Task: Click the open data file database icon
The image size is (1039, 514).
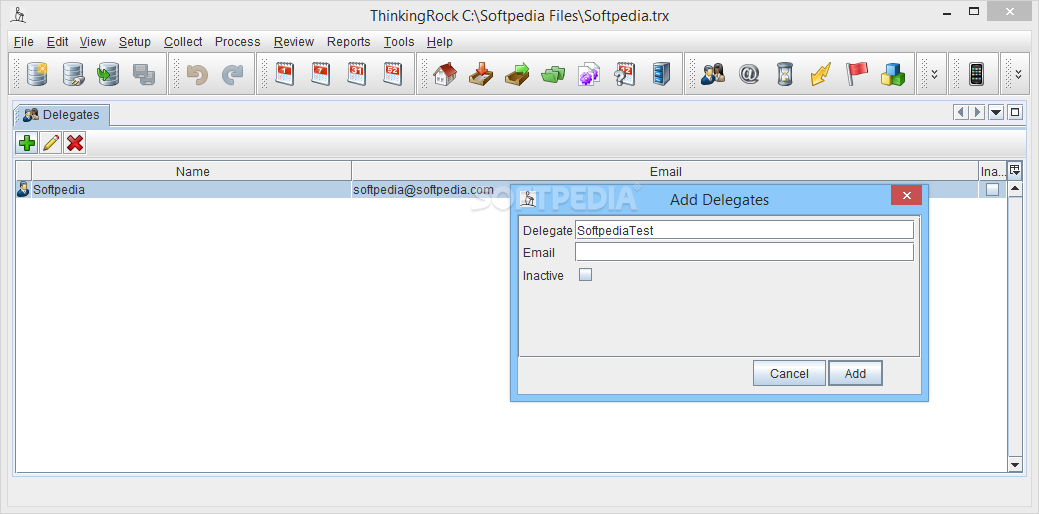Action: click(74, 74)
